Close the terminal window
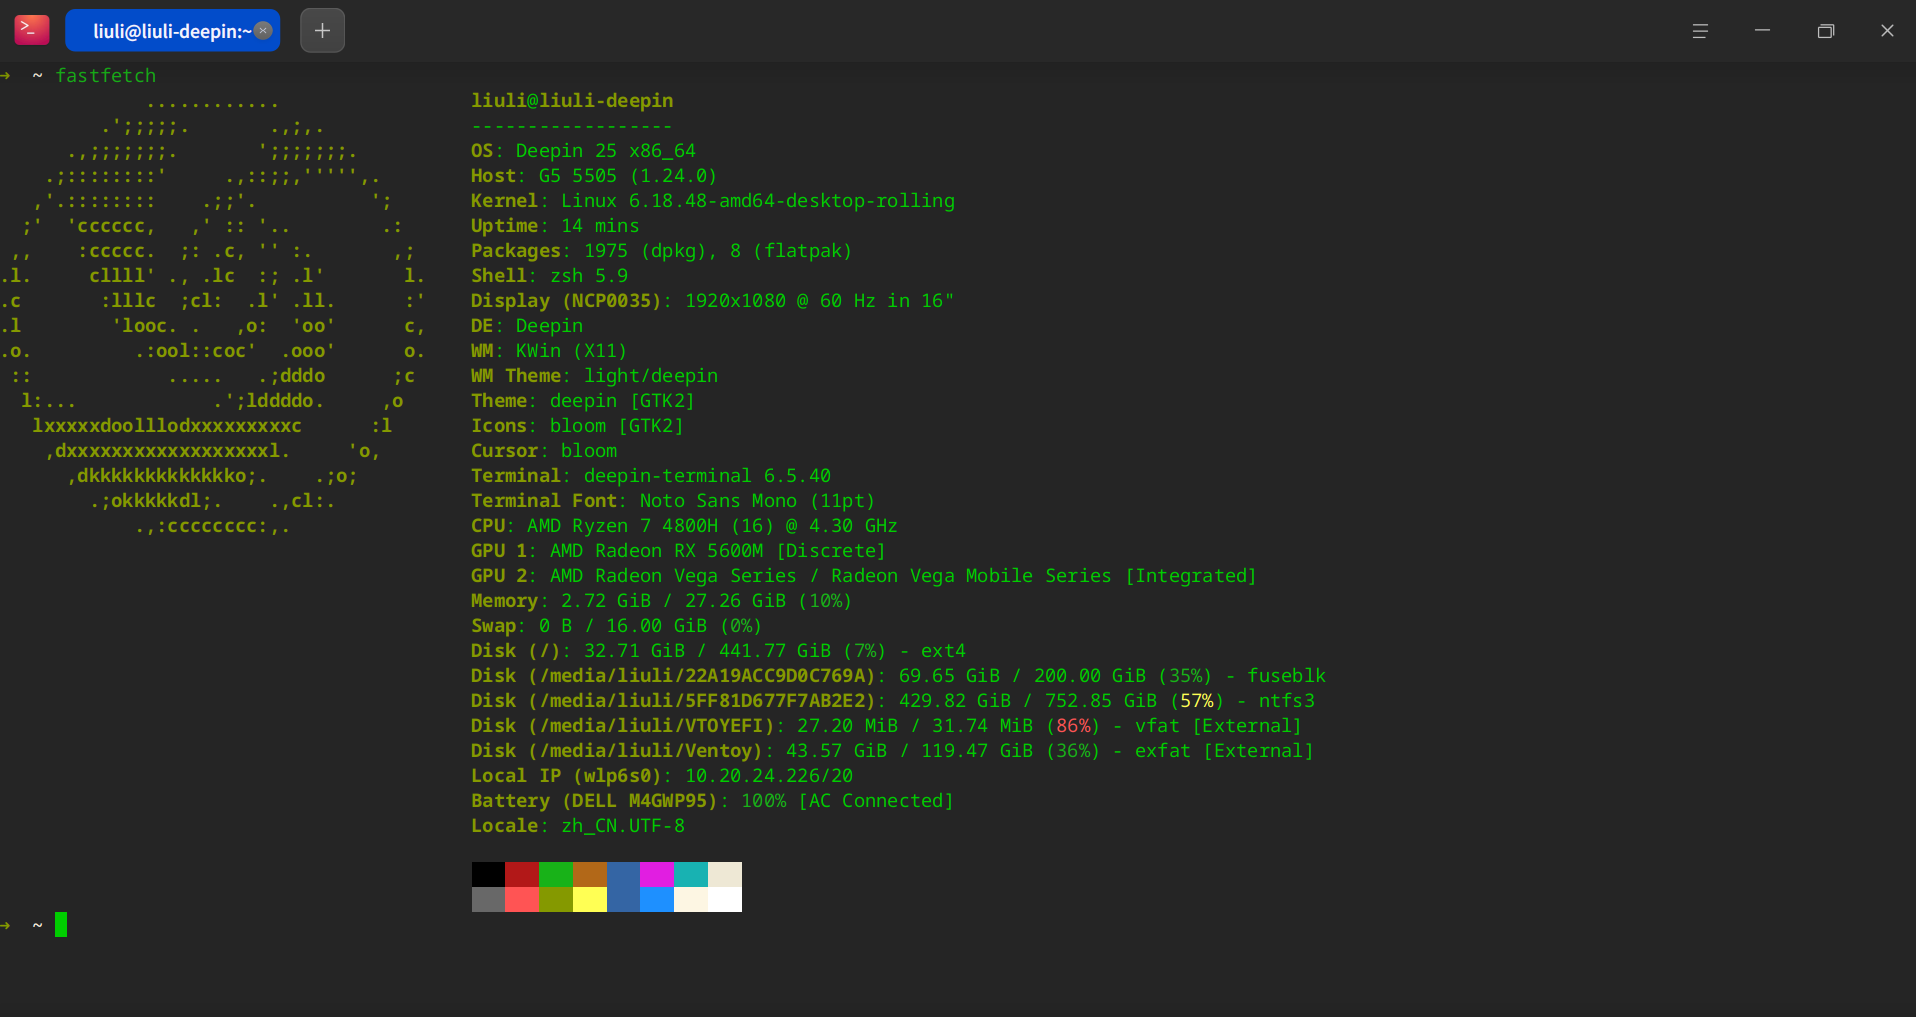 [x=1887, y=31]
